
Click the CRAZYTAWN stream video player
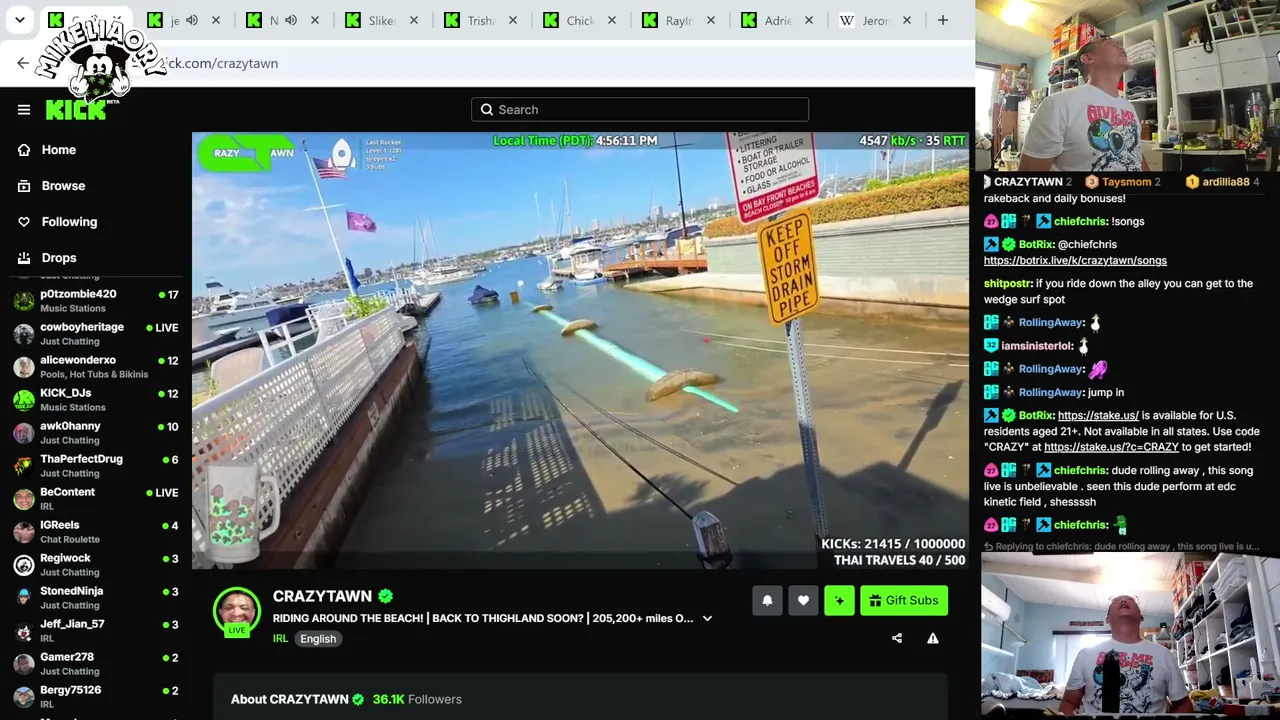(x=581, y=351)
